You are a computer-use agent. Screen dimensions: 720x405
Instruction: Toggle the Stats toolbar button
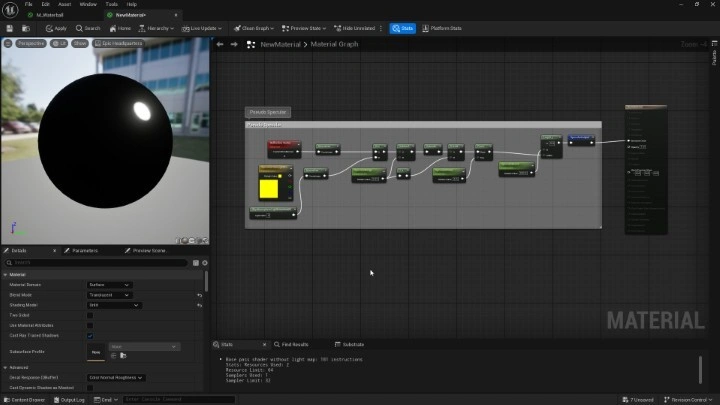tap(403, 28)
